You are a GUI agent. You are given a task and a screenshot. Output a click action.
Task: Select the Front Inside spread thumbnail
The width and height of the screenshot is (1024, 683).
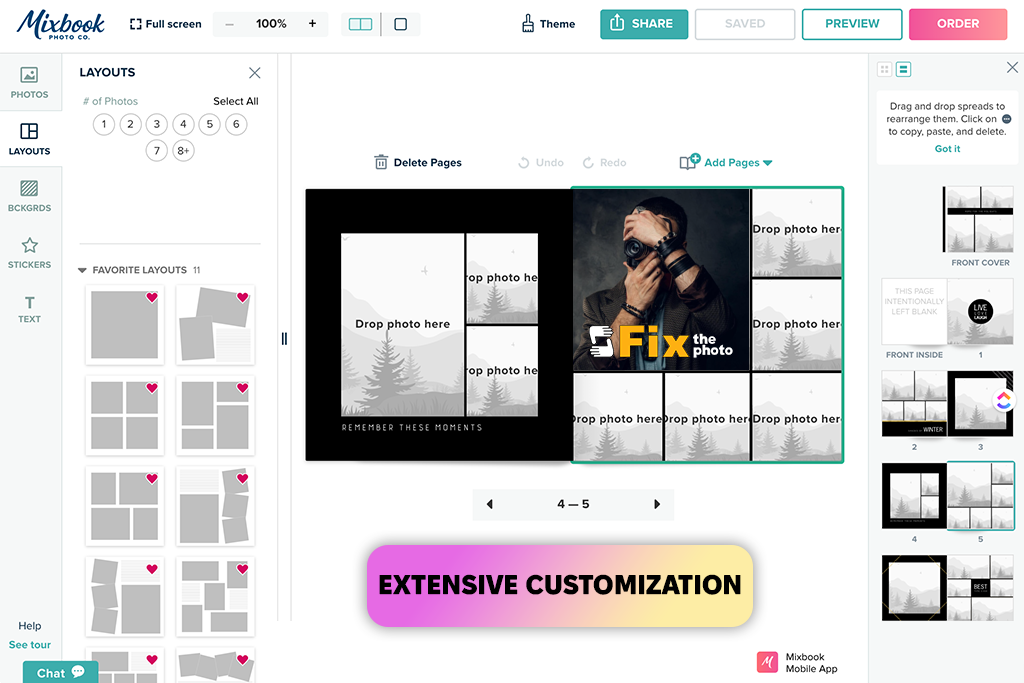coord(947,311)
